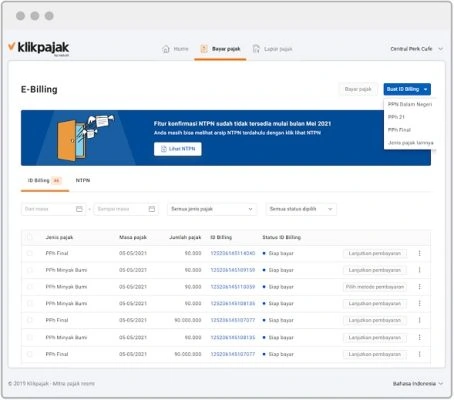Open calendar icon in start period field

coord(79,209)
